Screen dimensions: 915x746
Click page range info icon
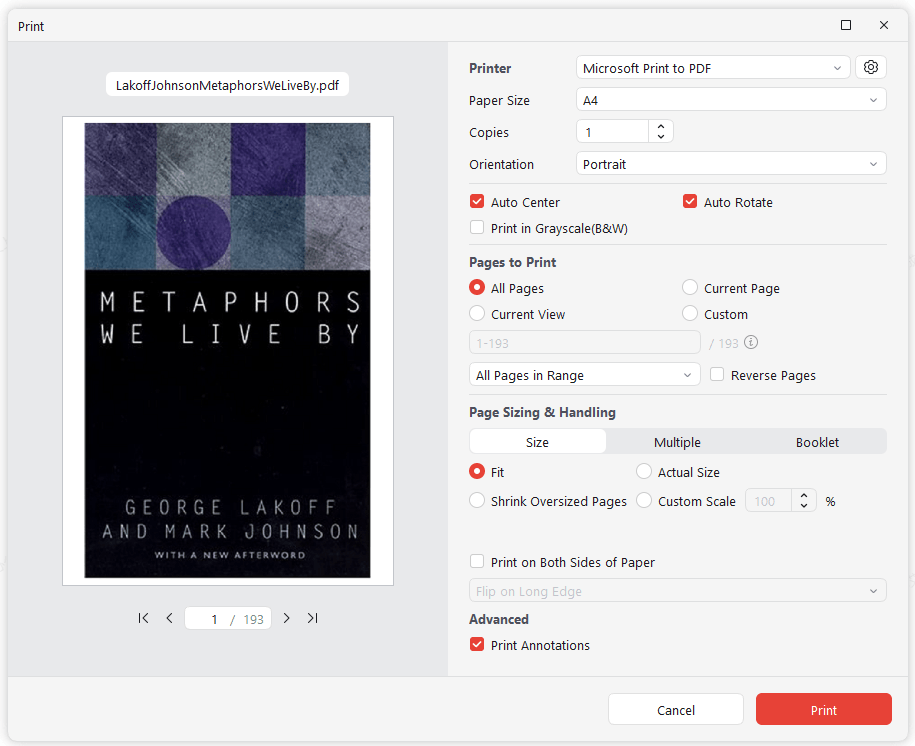coord(751,343)
